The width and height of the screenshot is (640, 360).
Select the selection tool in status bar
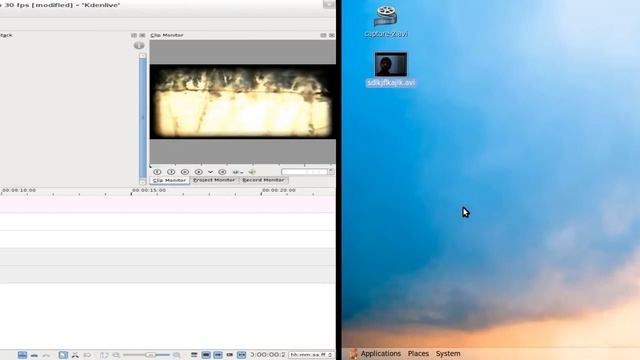[x=63, y=355]
